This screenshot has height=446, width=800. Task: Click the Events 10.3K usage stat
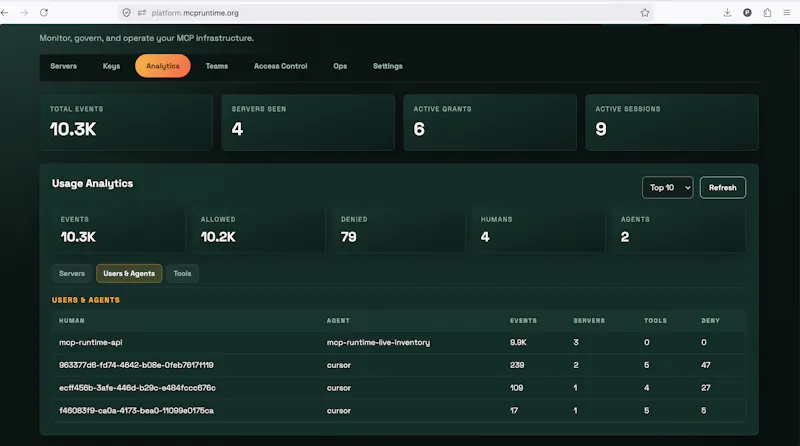[118, 230]
